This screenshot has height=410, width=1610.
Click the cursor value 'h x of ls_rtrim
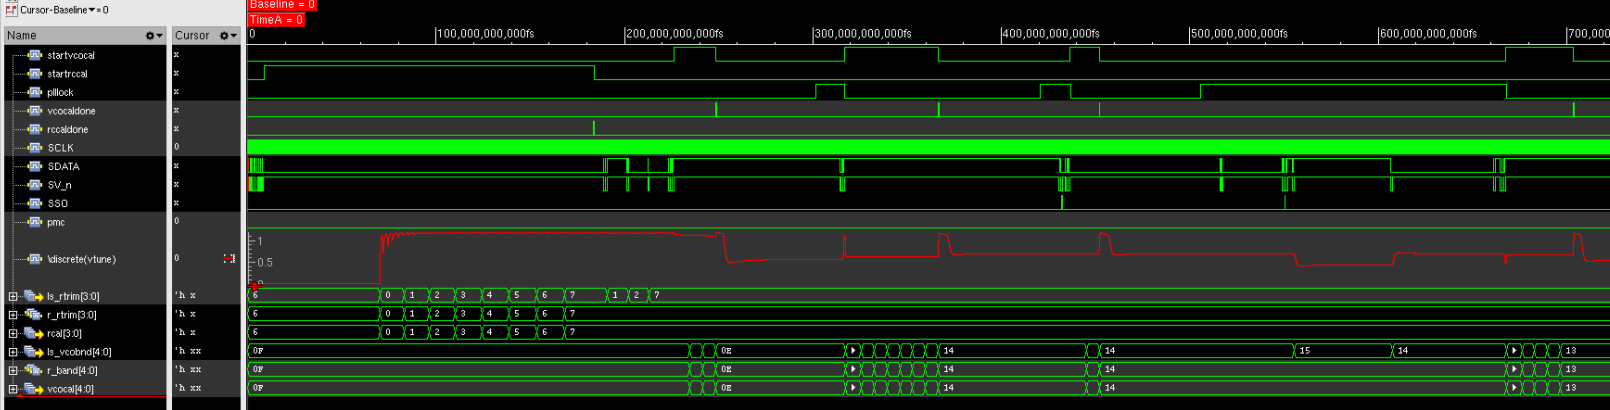[185, 296]
